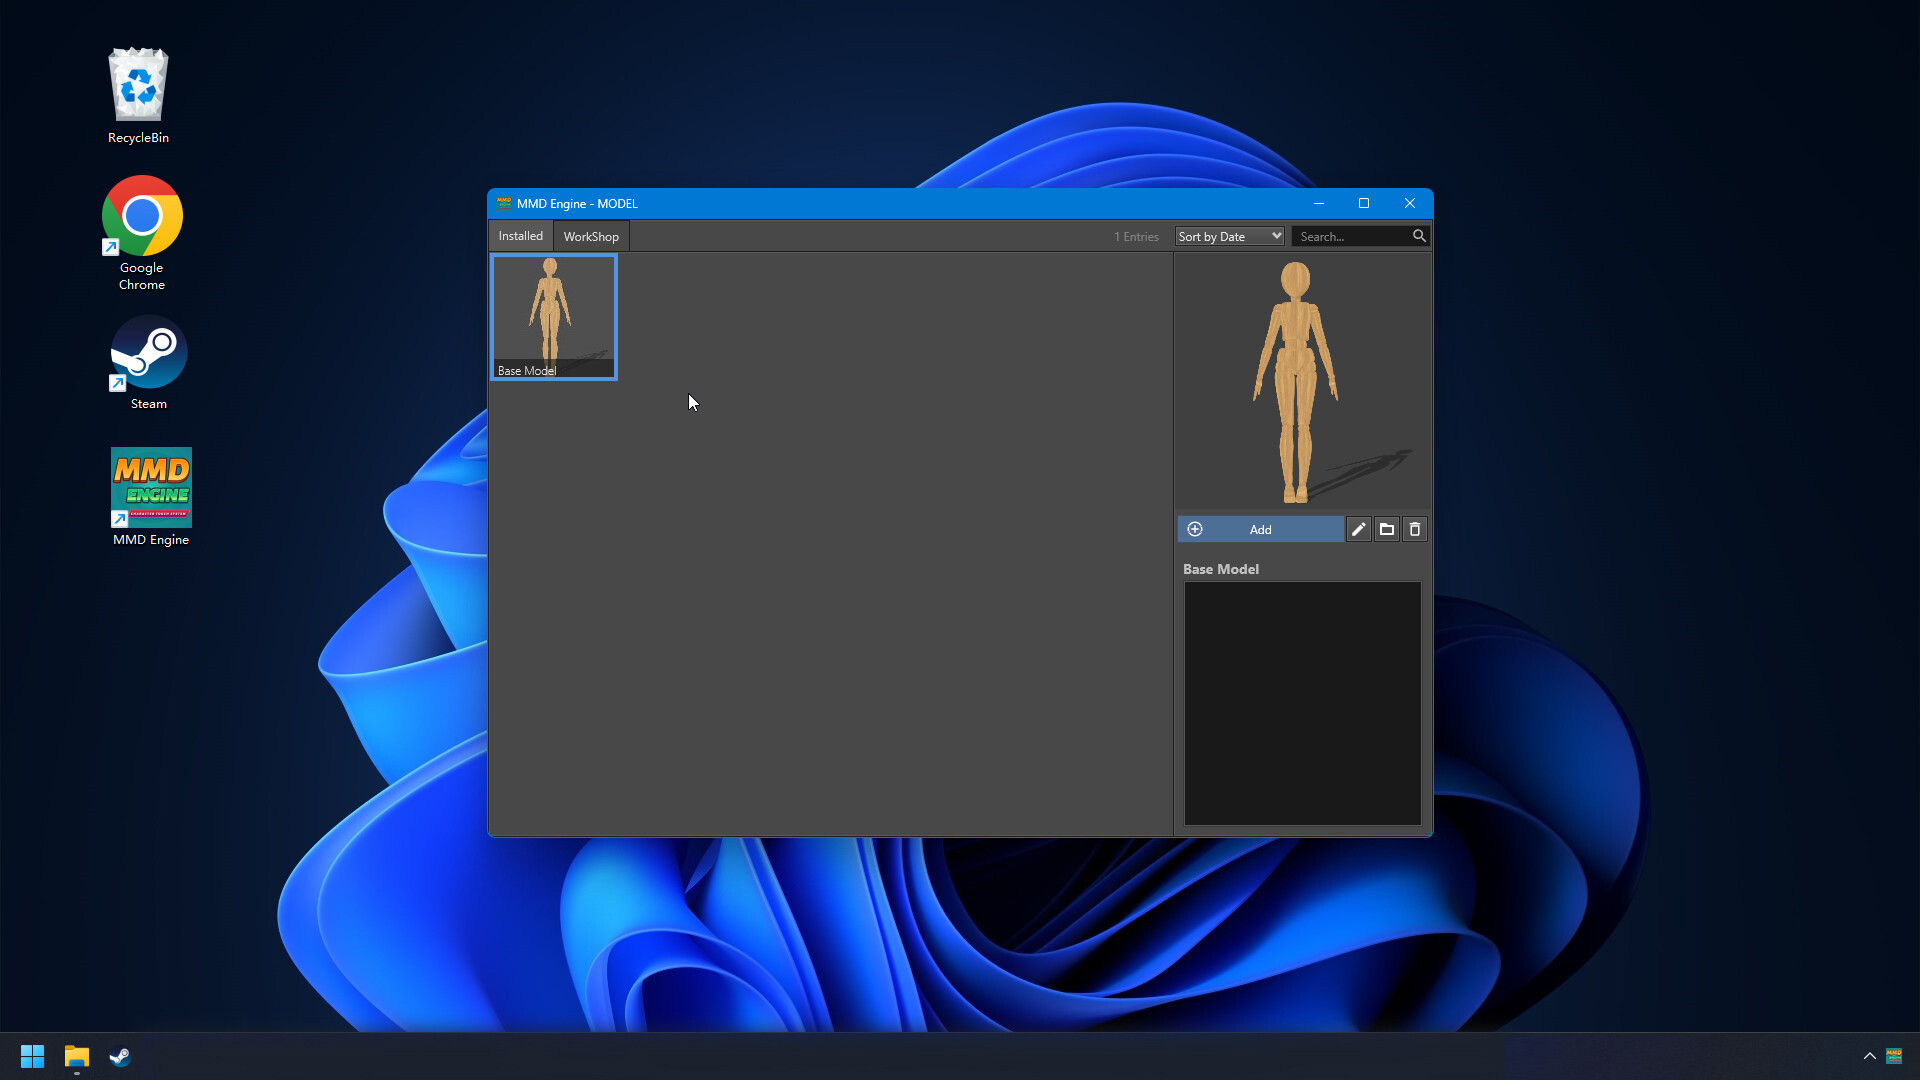1920x1080 pixels.
Task: Open File Explorer from the taskbar
Action: (x=76, y=1056)
